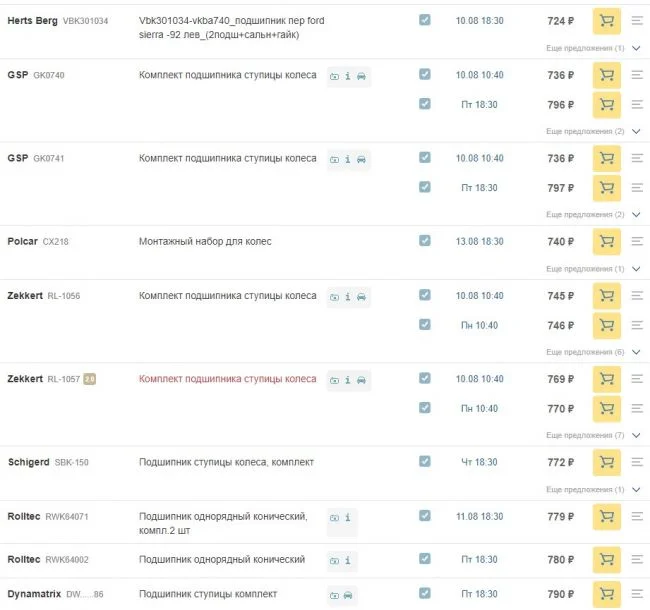
Task: Open photo icon for GSP GK0741
Action: 334,159
